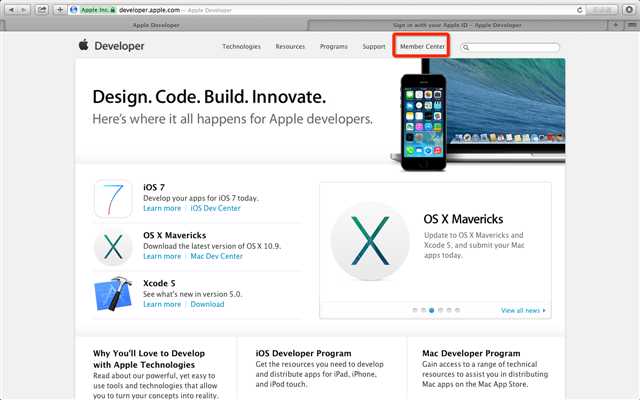Click the globe site icon in address bar

coord(74,10)
